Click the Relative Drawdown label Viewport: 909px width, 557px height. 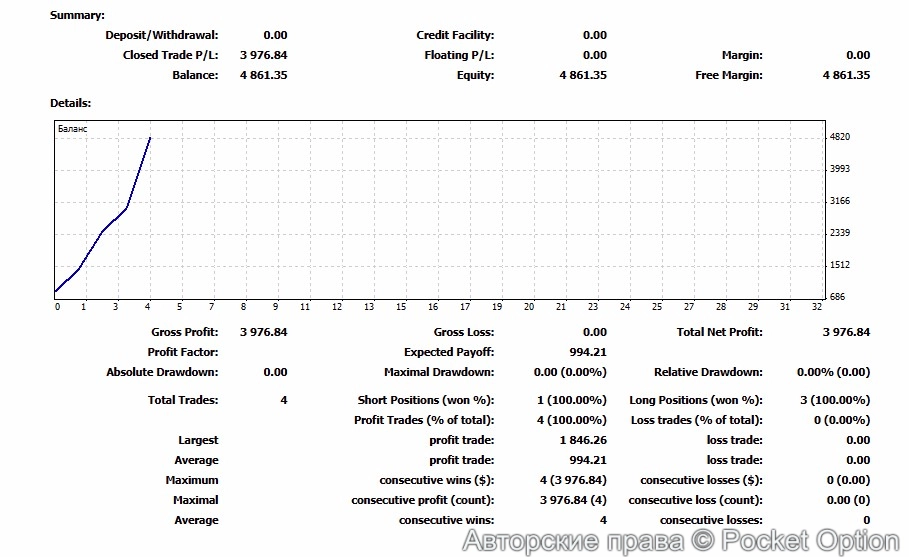707,372
